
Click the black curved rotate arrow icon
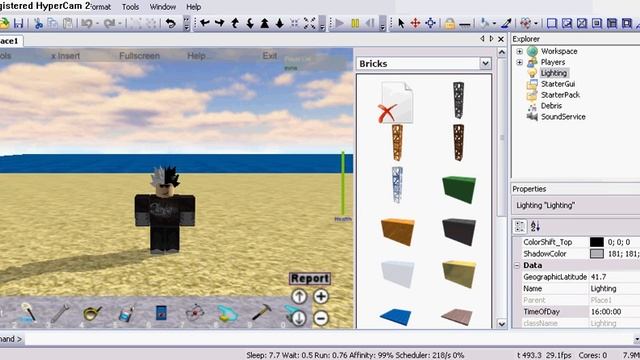[x=171, y=23]
